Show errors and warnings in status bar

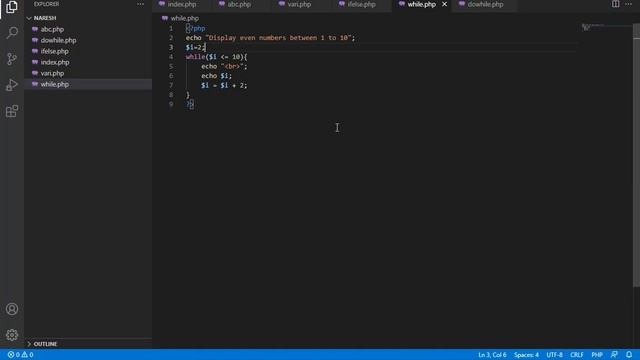tap(20, 355)
